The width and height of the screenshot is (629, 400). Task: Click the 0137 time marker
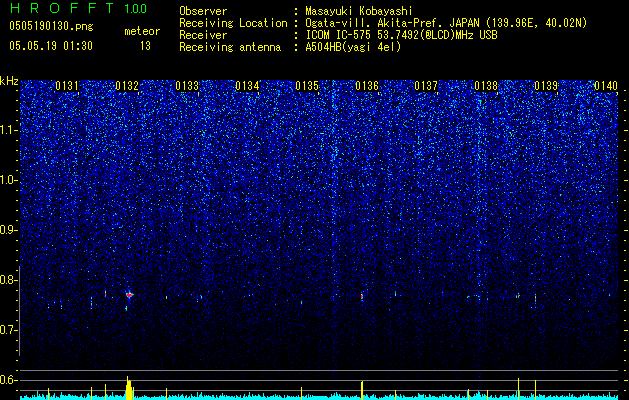tap(426, 86)
